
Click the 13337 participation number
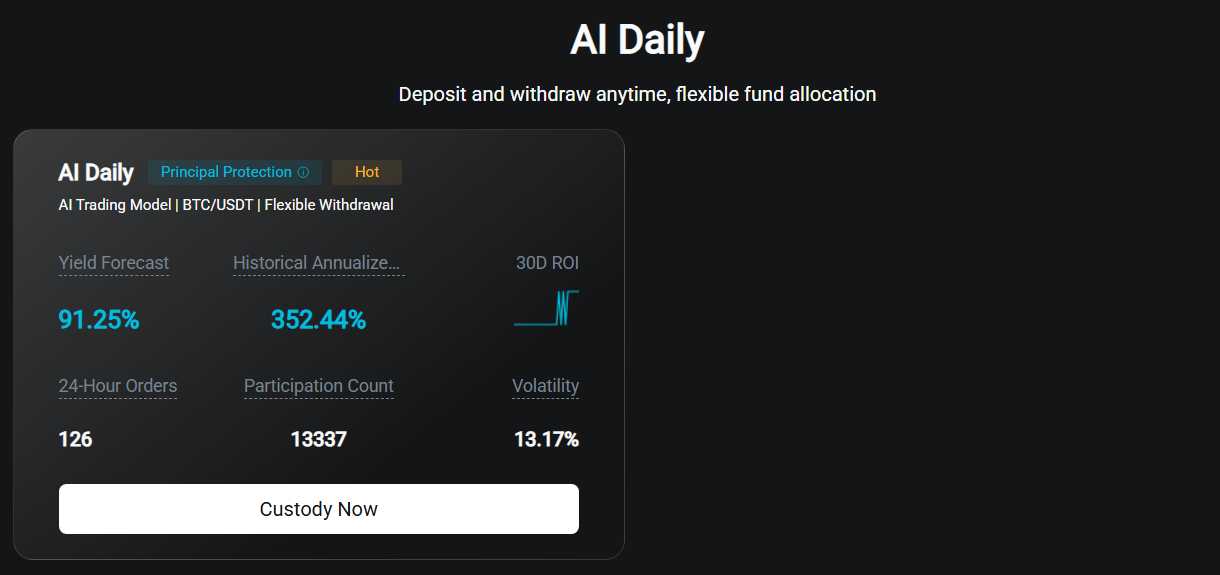click(318, 439)
